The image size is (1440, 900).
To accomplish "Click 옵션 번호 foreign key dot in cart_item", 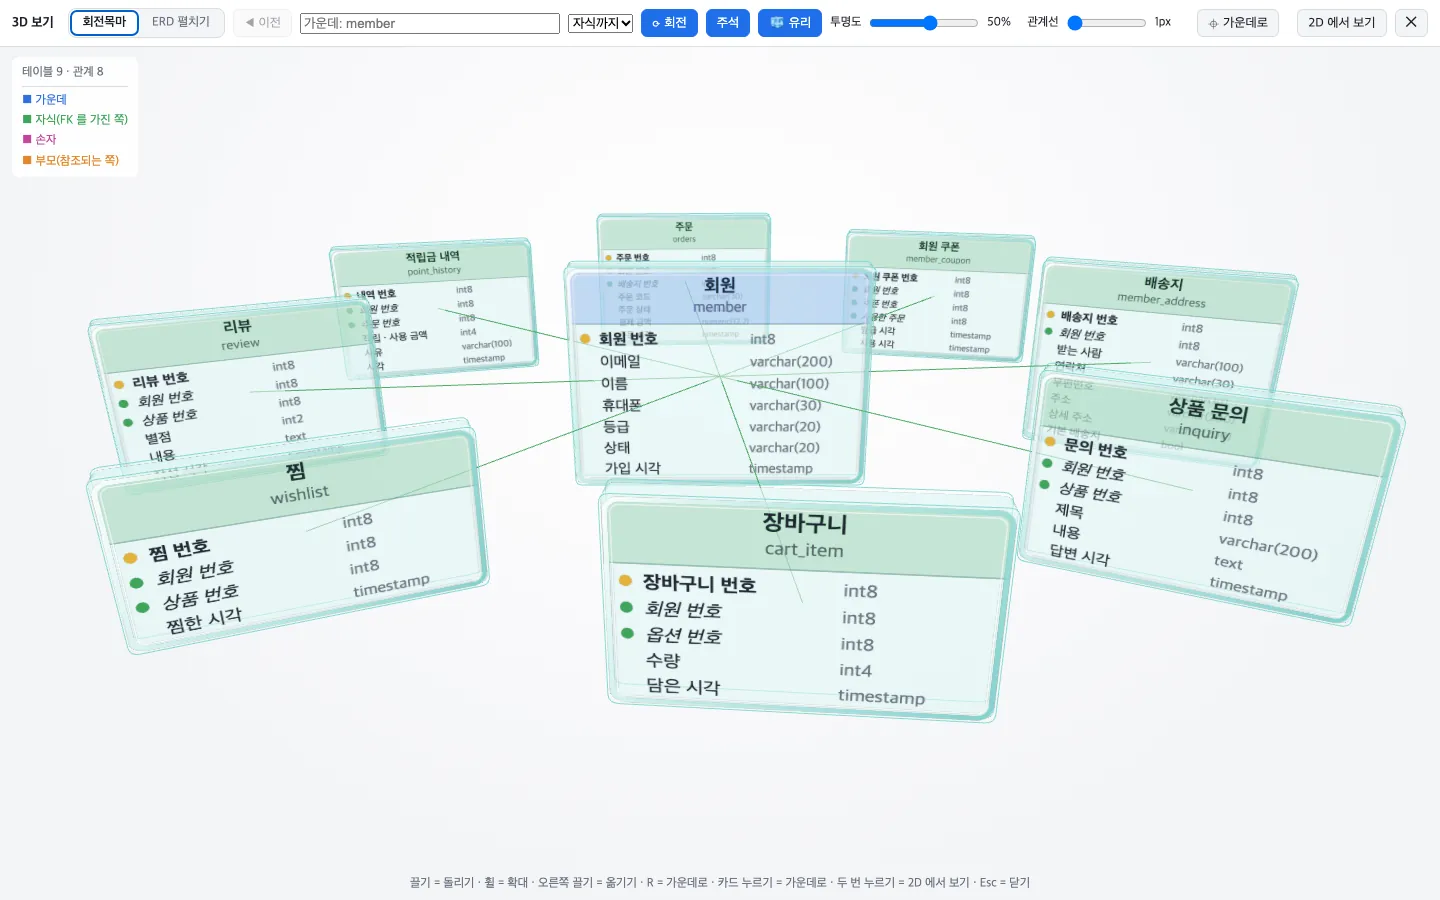I will point(627,633).
